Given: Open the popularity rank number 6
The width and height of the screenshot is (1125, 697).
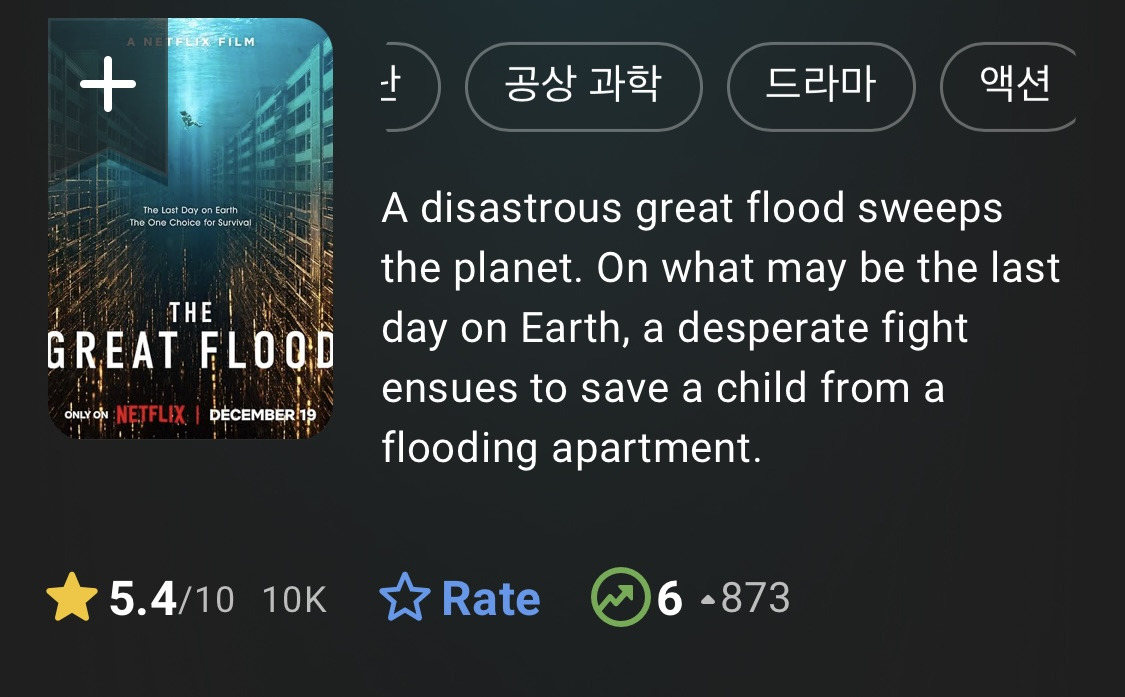Looking at the screenshot, I should (x=670, y=599).
